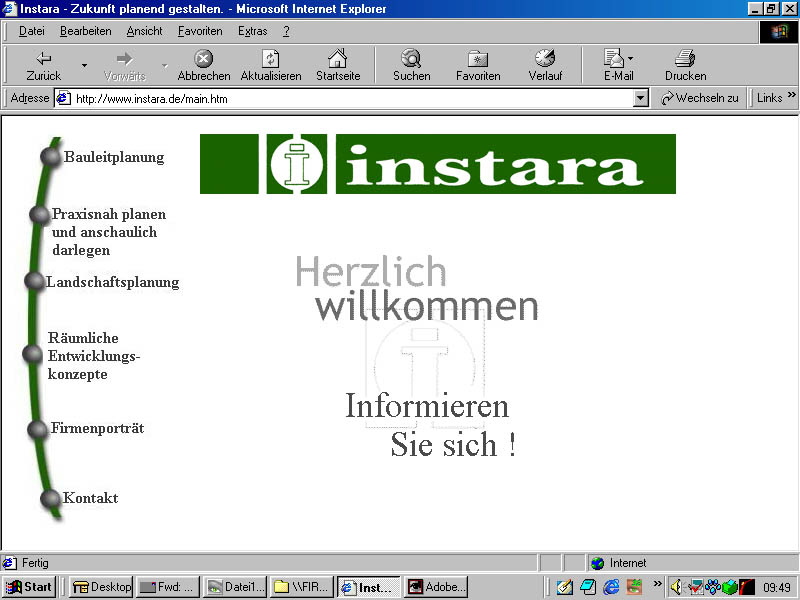Open the Favoriten menu

[199, 31]
